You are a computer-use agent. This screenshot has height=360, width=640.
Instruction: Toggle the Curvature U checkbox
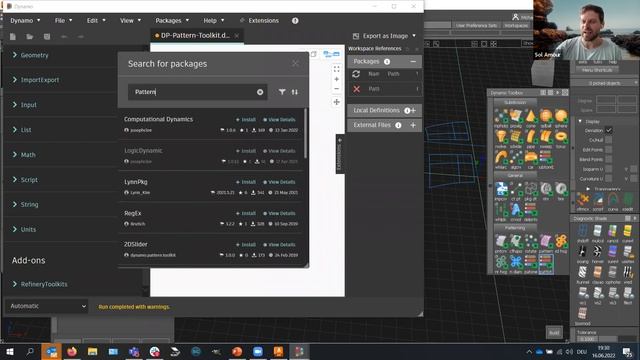tap(609, 178)
